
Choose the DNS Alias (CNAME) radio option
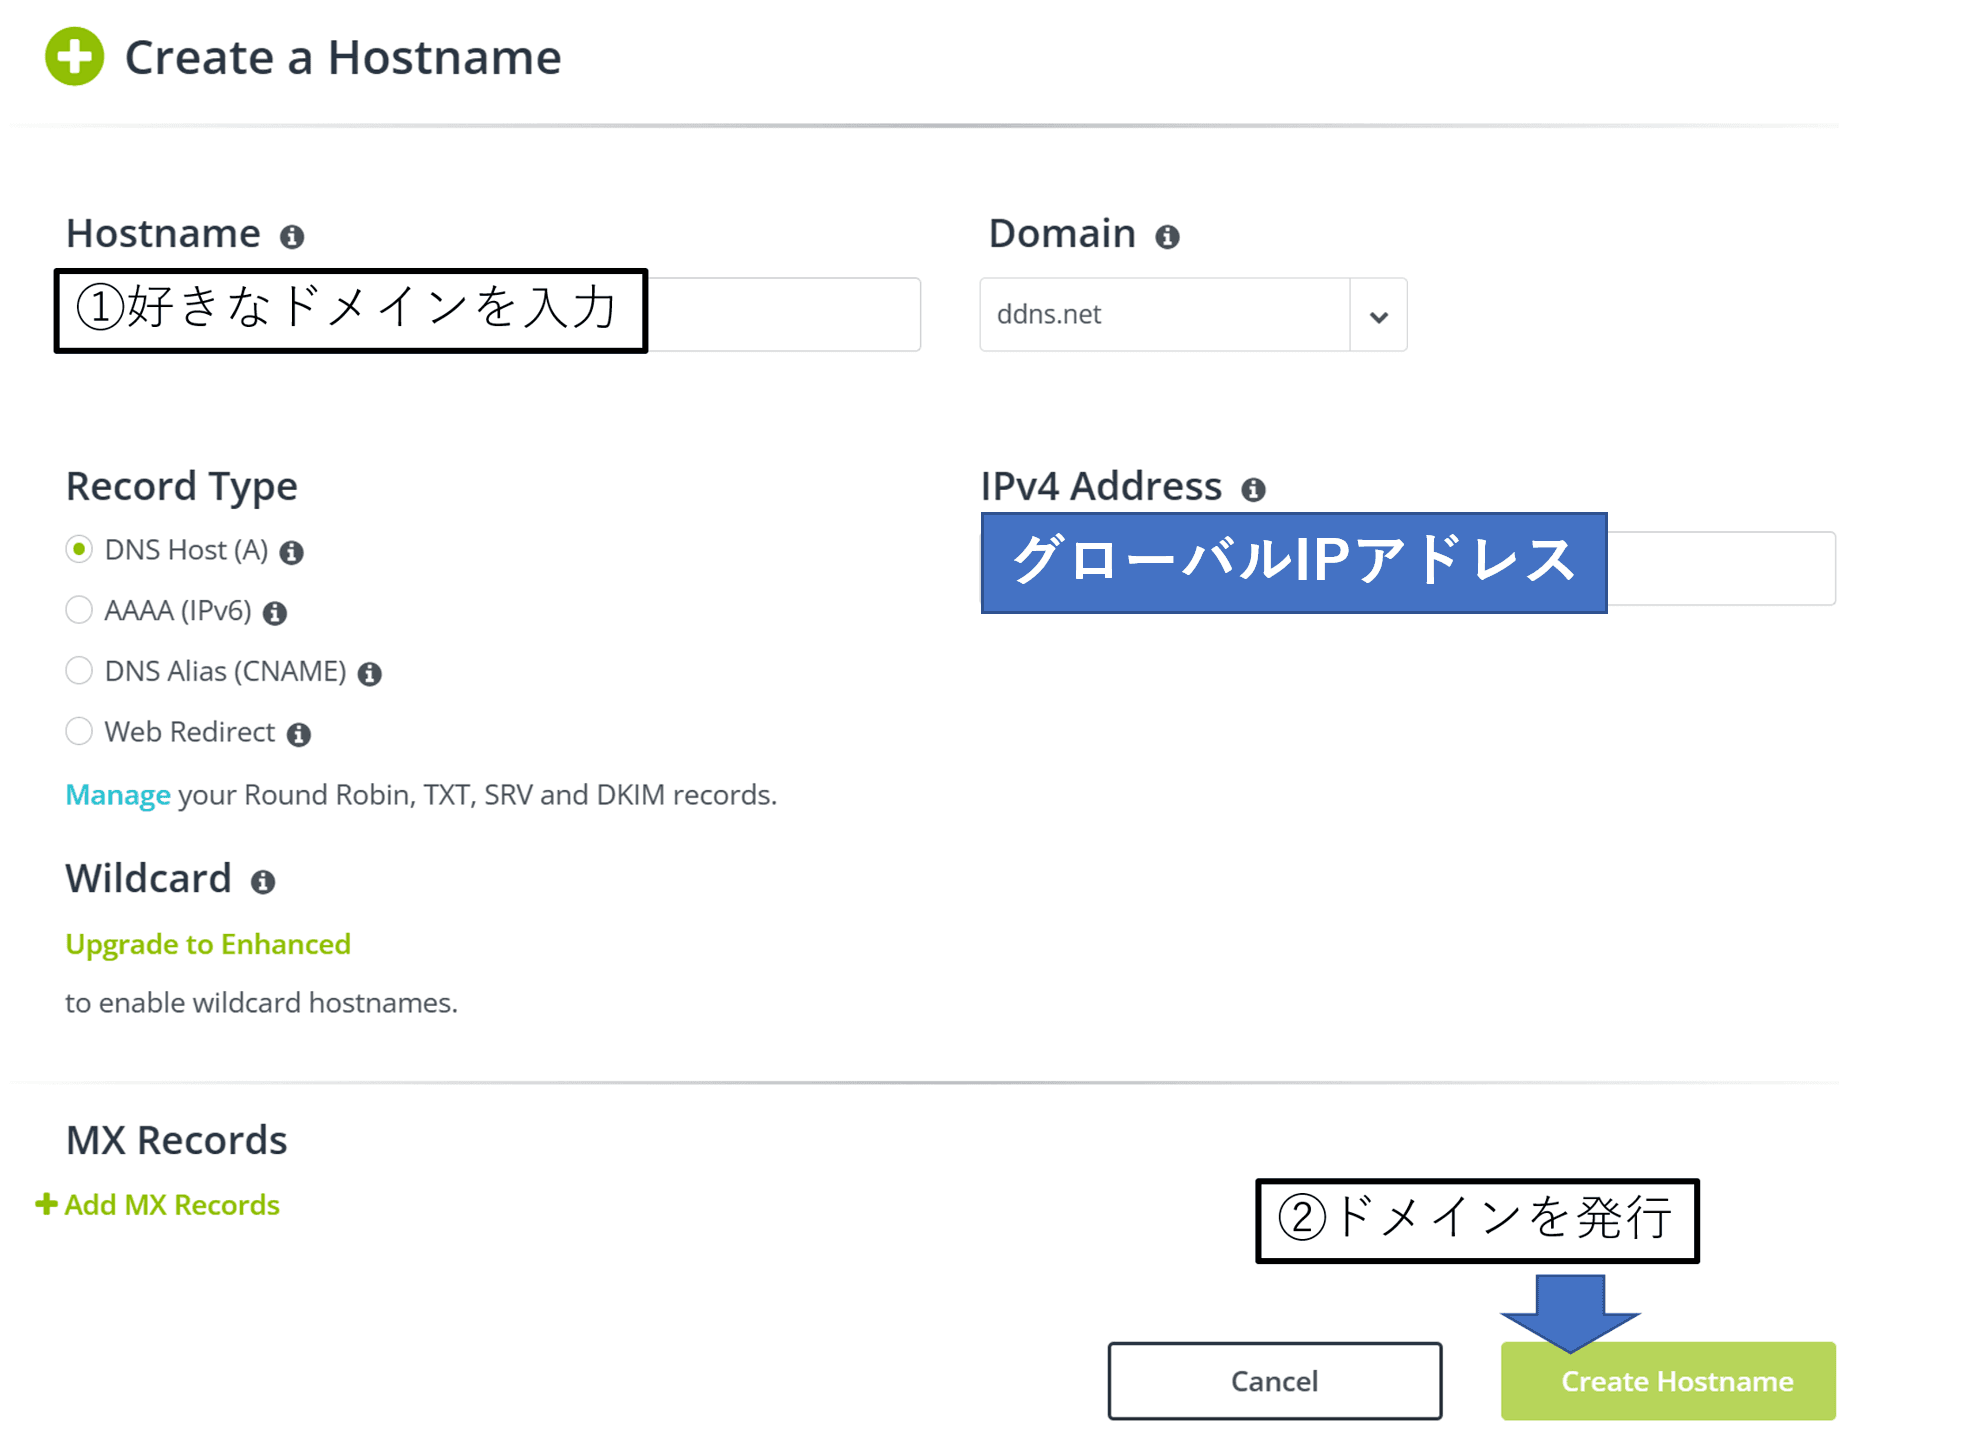[79, 671]
